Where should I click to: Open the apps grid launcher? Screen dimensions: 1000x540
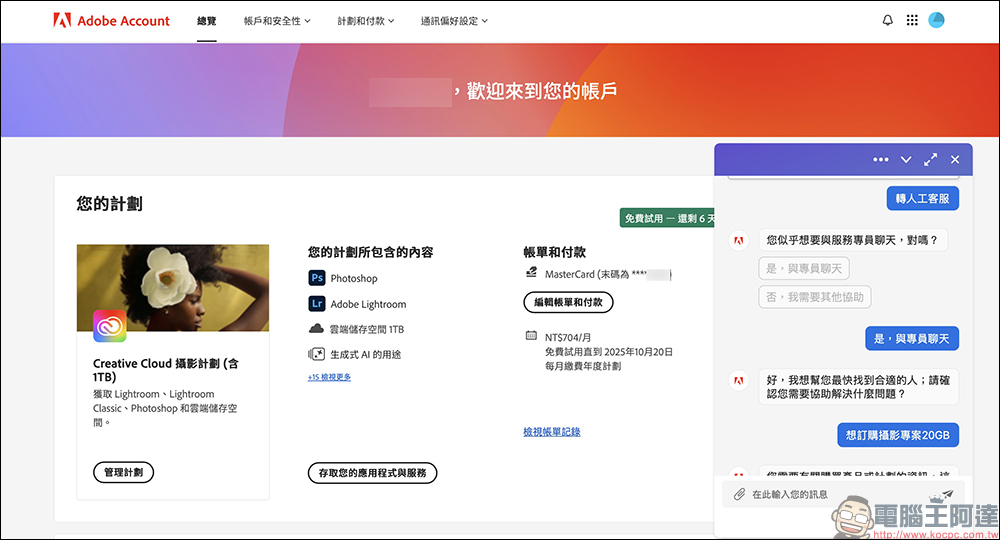click(x=912, y=20)
